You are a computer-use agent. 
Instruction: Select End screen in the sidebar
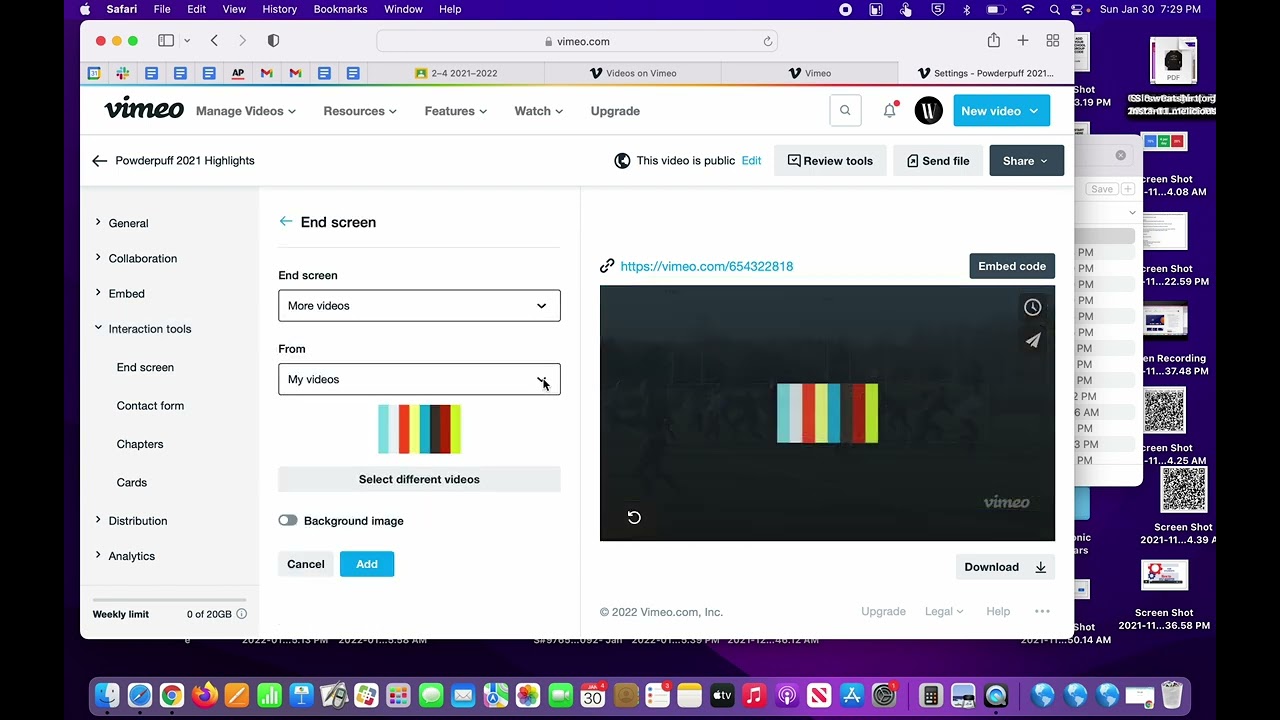(145, 367)
